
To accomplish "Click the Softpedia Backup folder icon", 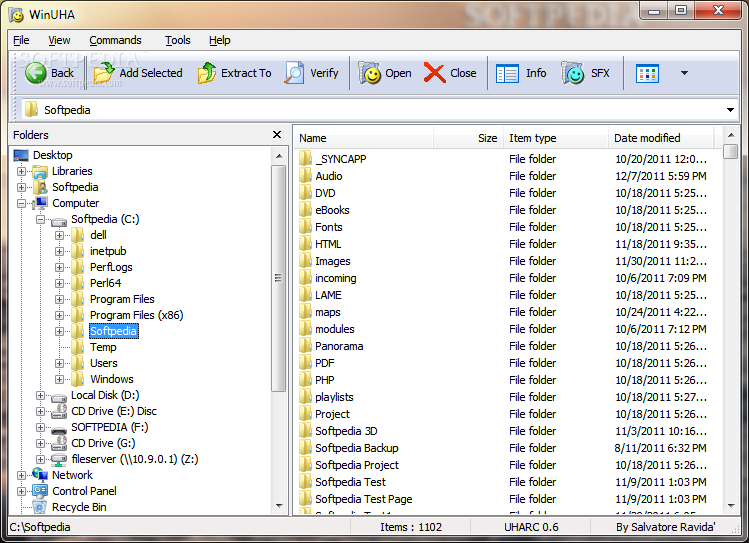I will point(306,448).
